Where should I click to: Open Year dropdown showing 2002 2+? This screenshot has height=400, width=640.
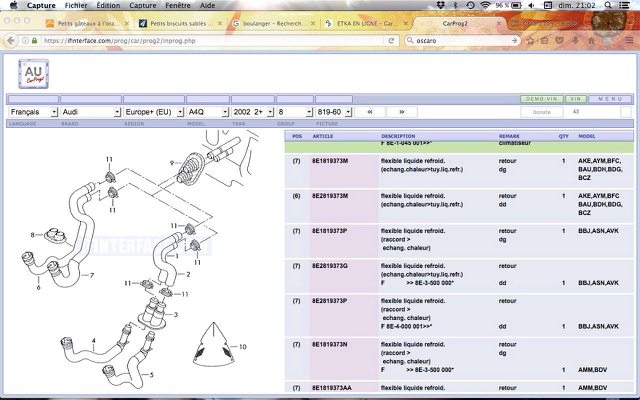point(253,112)
